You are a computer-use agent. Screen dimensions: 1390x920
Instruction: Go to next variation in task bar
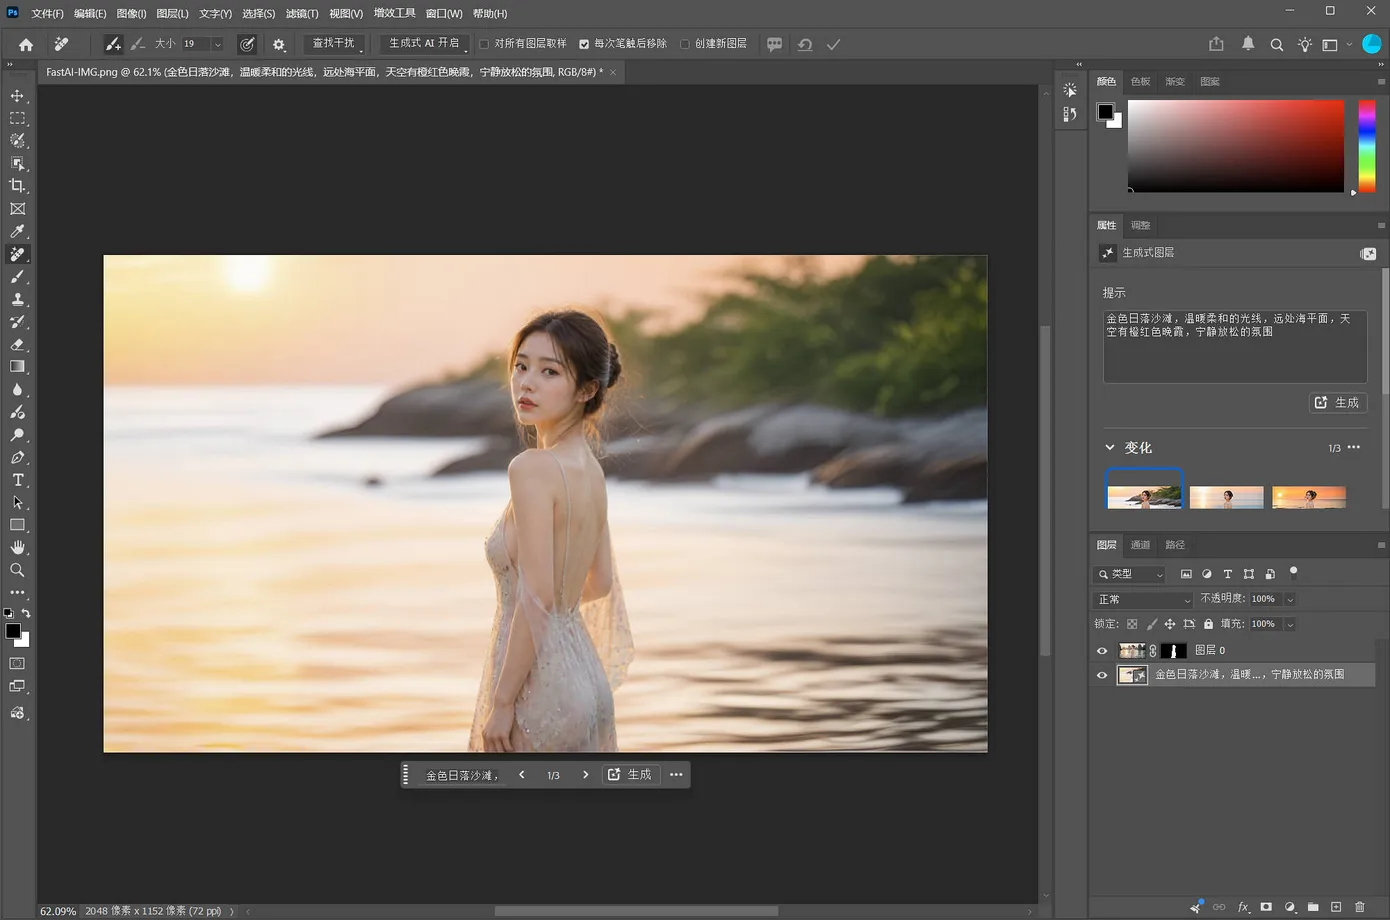tap(585, 775)
